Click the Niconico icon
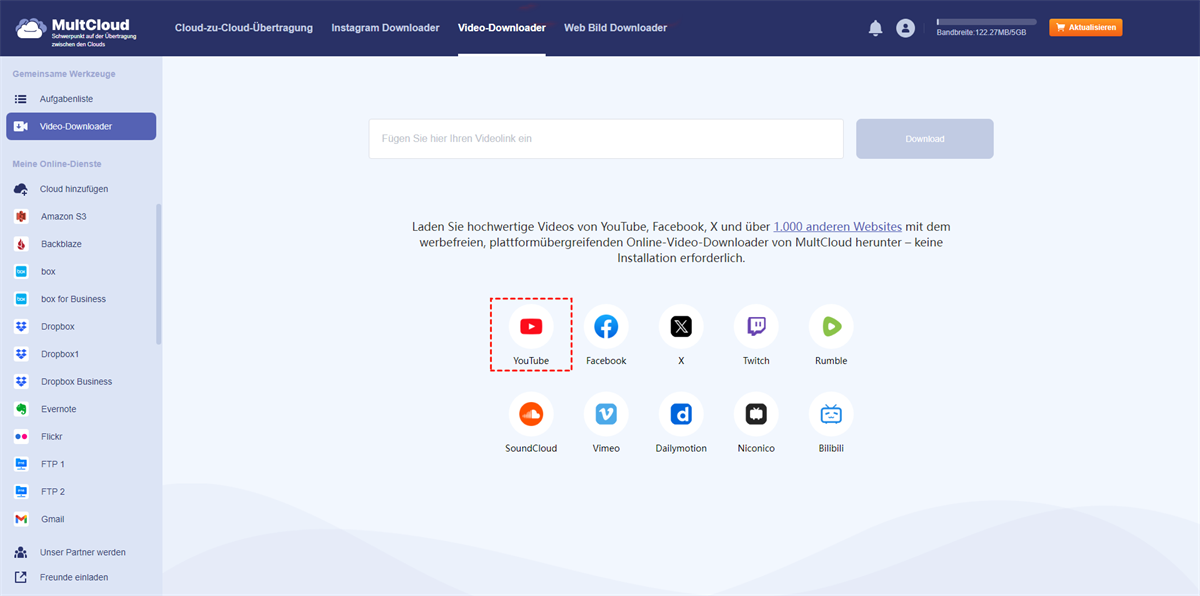The height and width of the screenshot is (596, 1200). (x=756, y=414)
